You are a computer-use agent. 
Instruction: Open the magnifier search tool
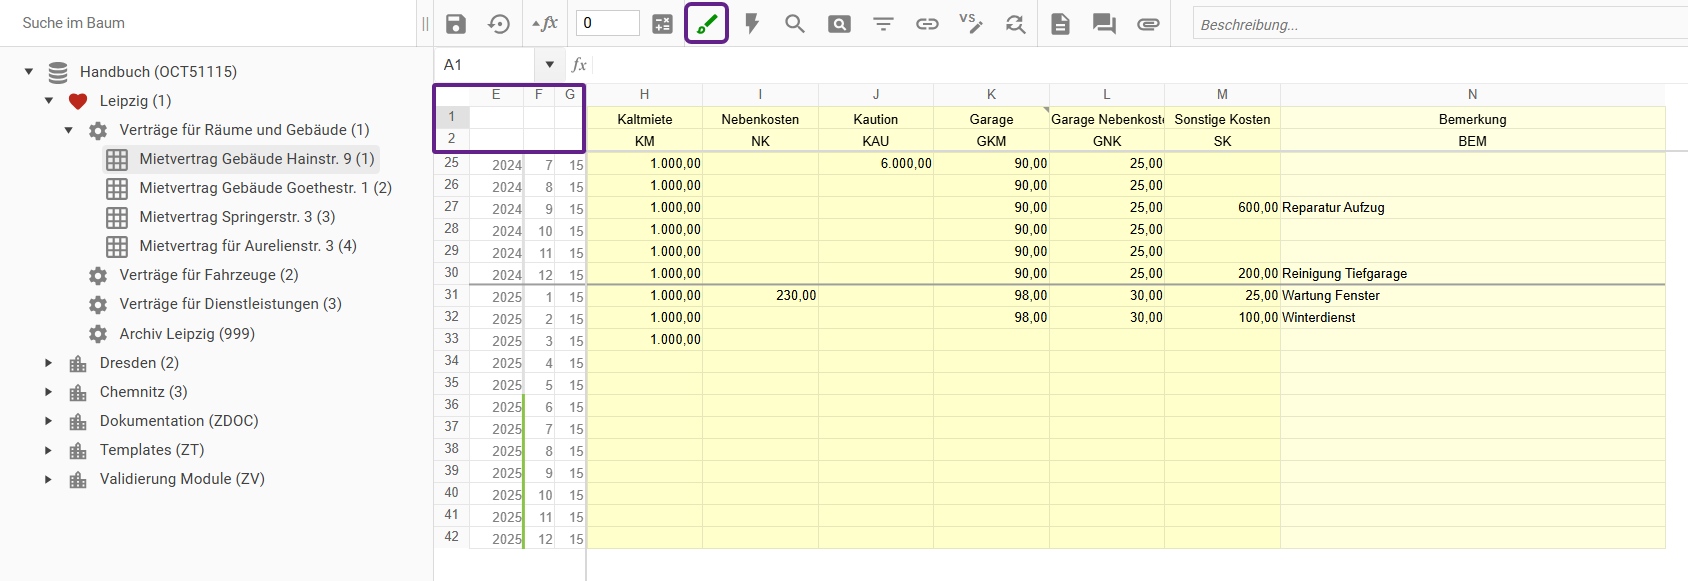[795, 24]
